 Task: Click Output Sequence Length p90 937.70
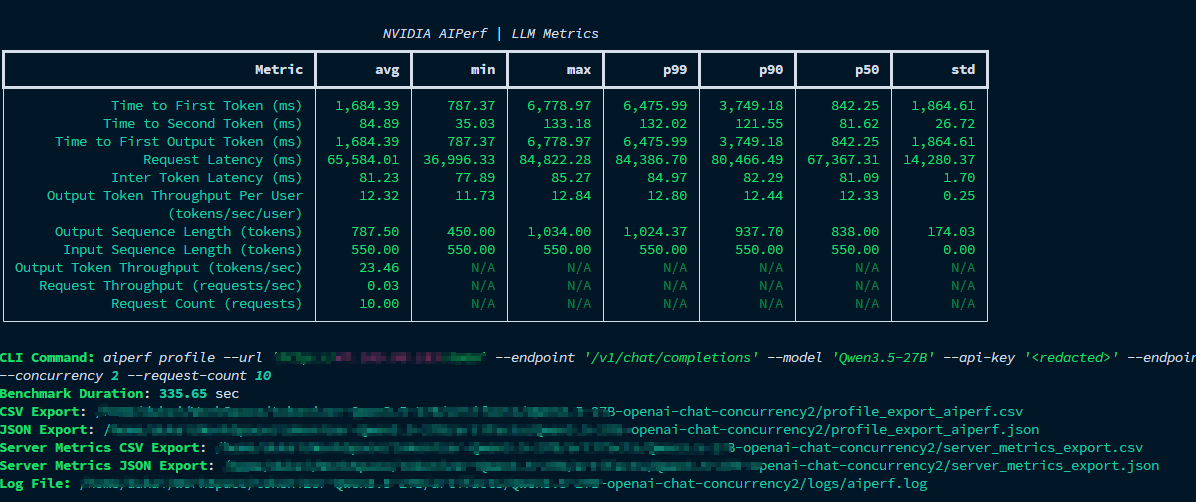pyautogui.click(x=760, y=231)
